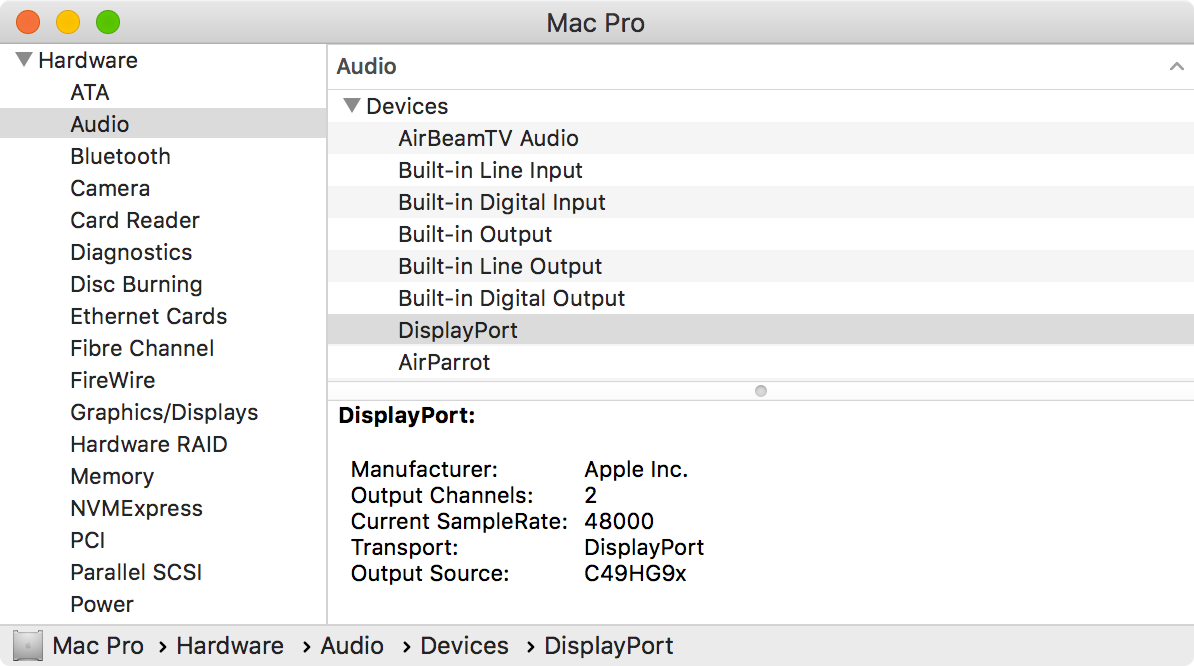Select the Built-in Digital Input device

(x=761, y=202)
